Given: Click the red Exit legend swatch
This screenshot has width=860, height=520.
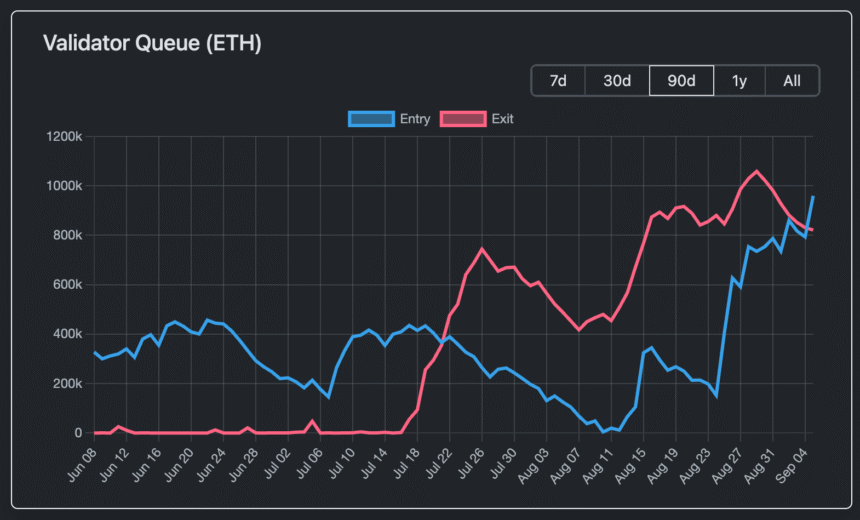Looking at the screenshot, I should click(463, 119).
